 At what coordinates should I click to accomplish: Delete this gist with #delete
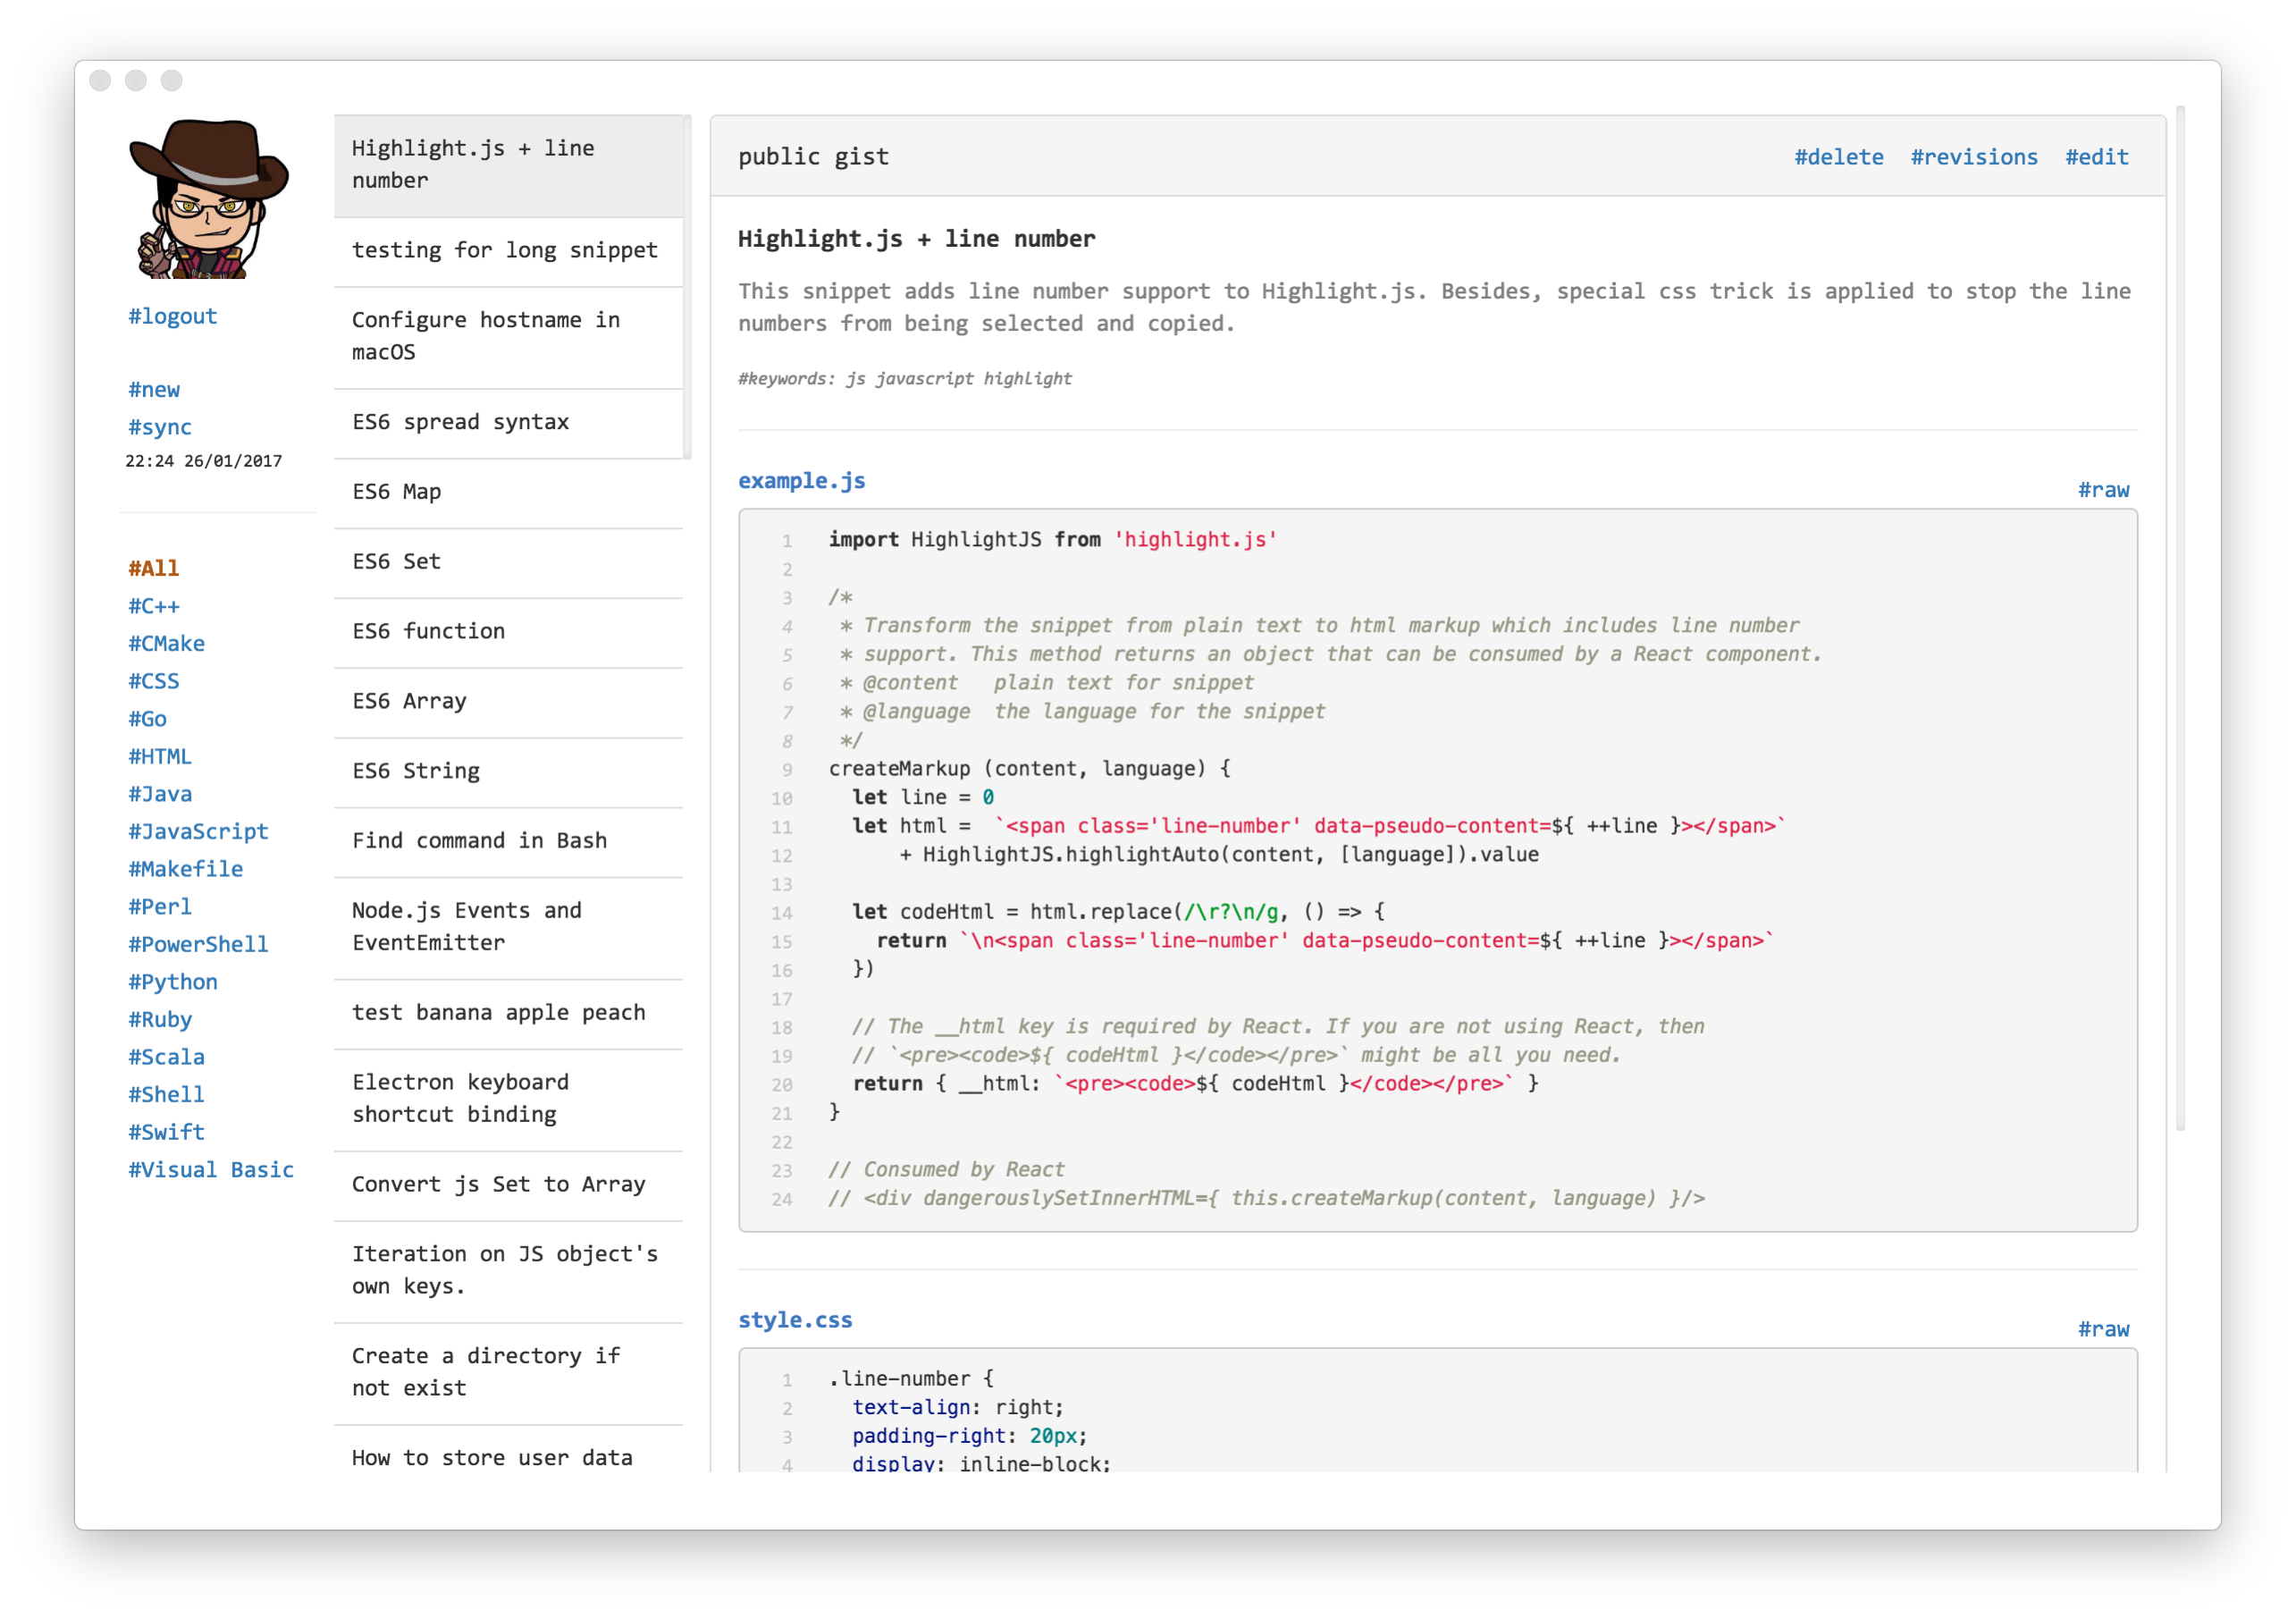1838,157
